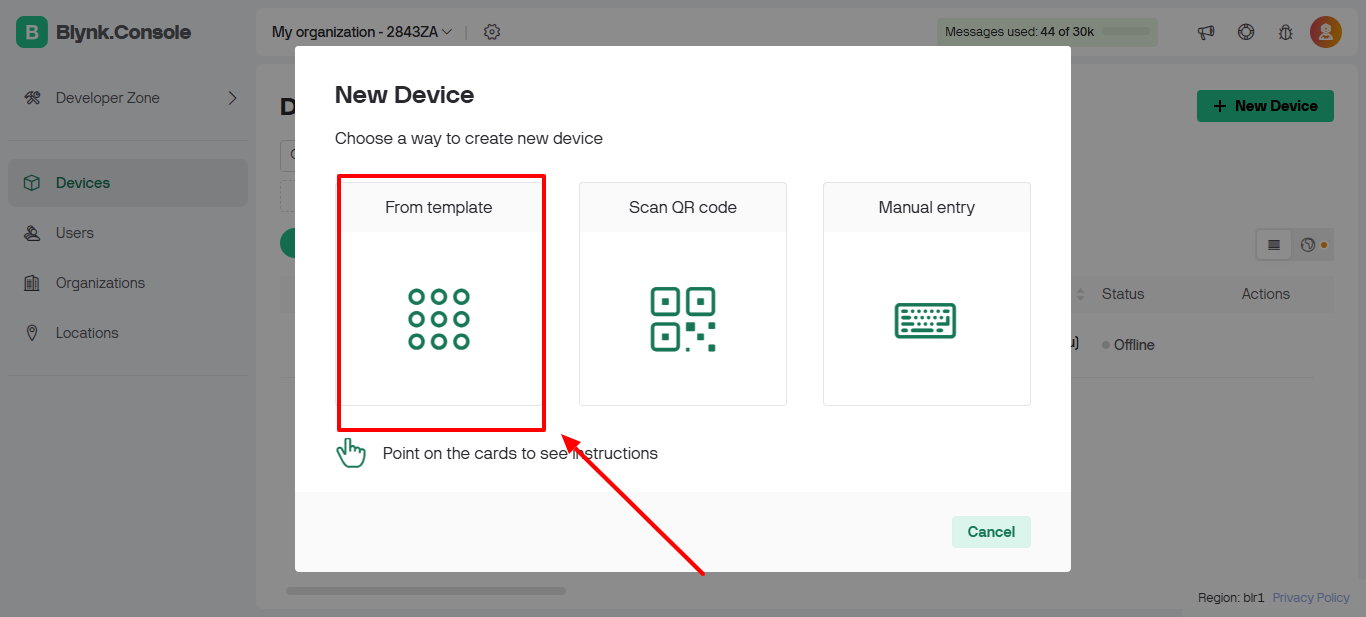Cancel the New Device dialog
1366x617 pixels.
pos(991,532)
